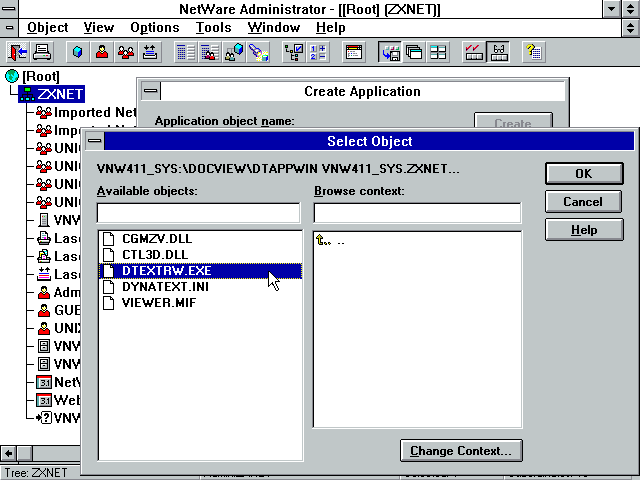Click the Save Settings disk toolbar icon
This screenshot has width=640, height=480.
point(390,52)
